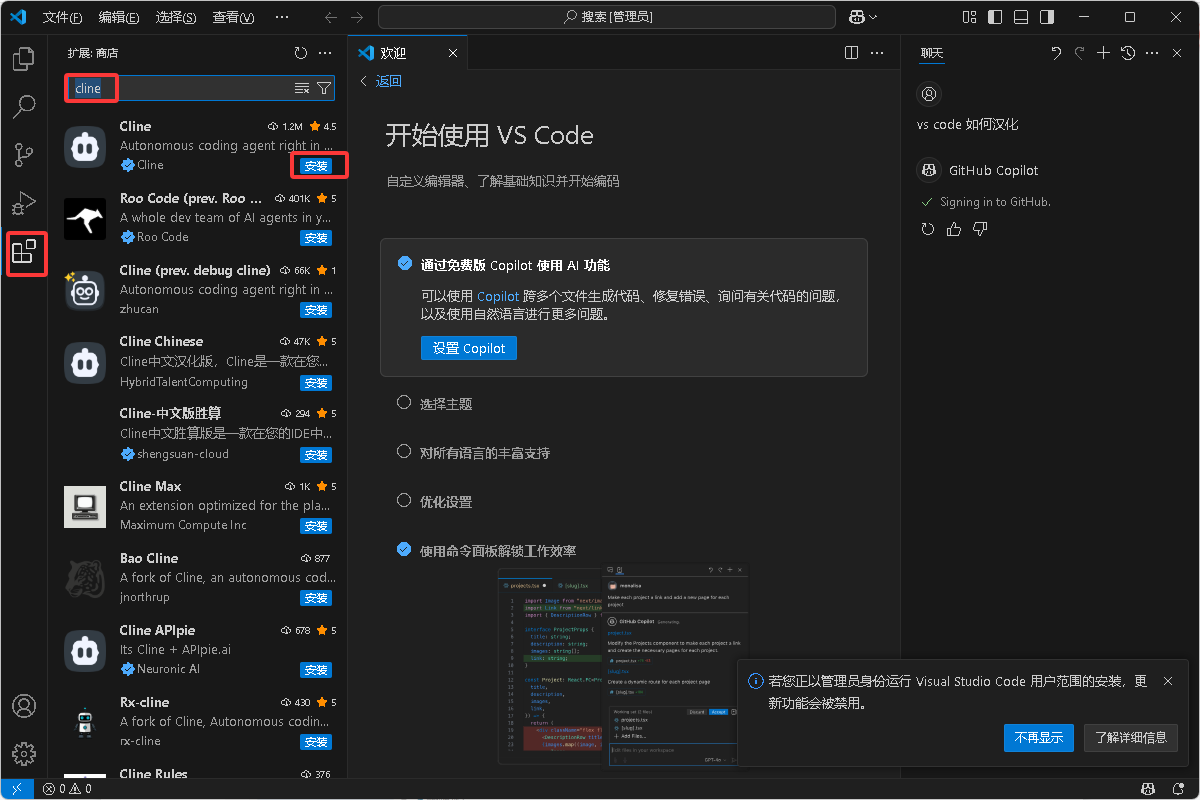This screenshot has height=800, width=1200.
Task: Open notifications bell in status bar
Action: pos(1178,788)
